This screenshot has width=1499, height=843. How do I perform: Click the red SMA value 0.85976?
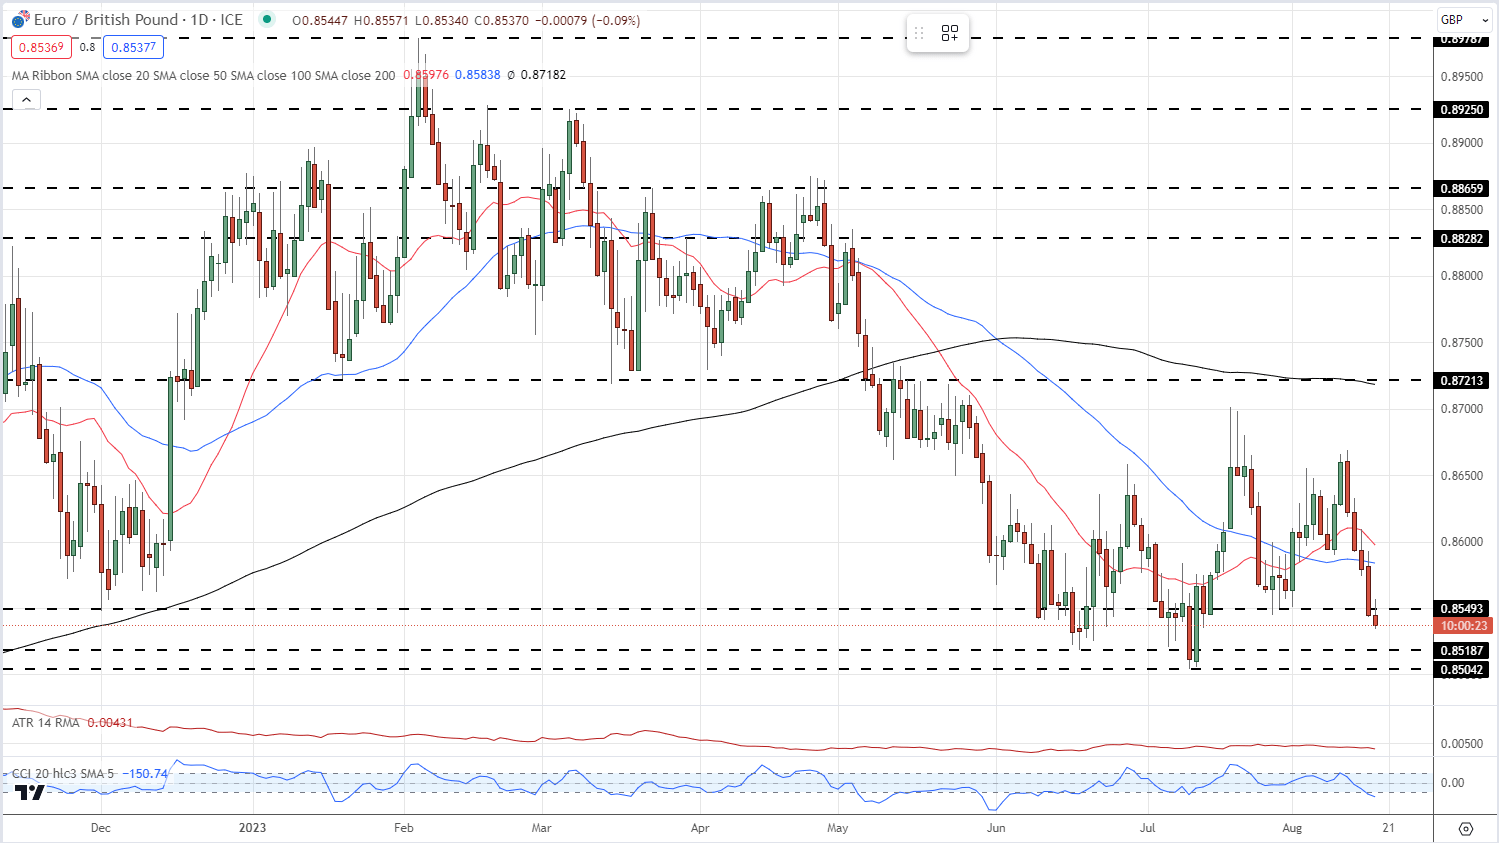coord(426,75)
